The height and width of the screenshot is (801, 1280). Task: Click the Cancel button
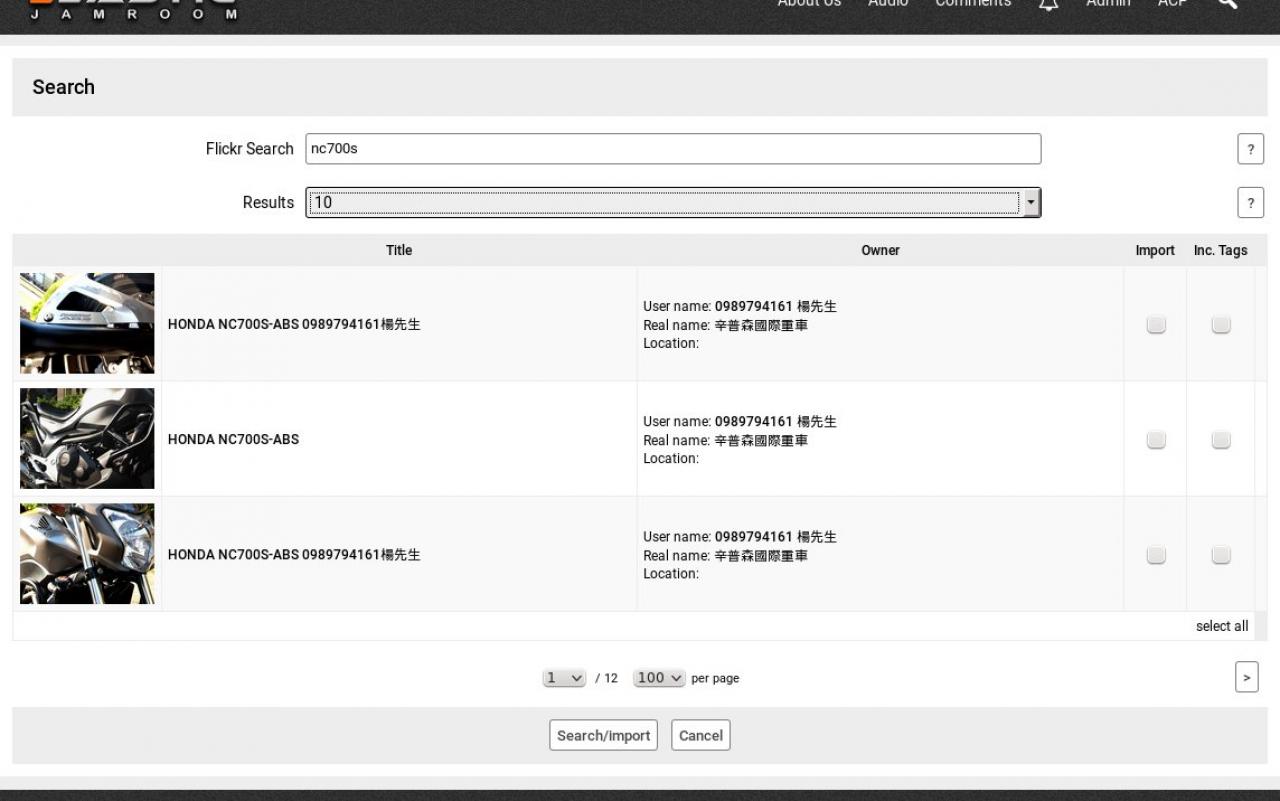point(700,735)
